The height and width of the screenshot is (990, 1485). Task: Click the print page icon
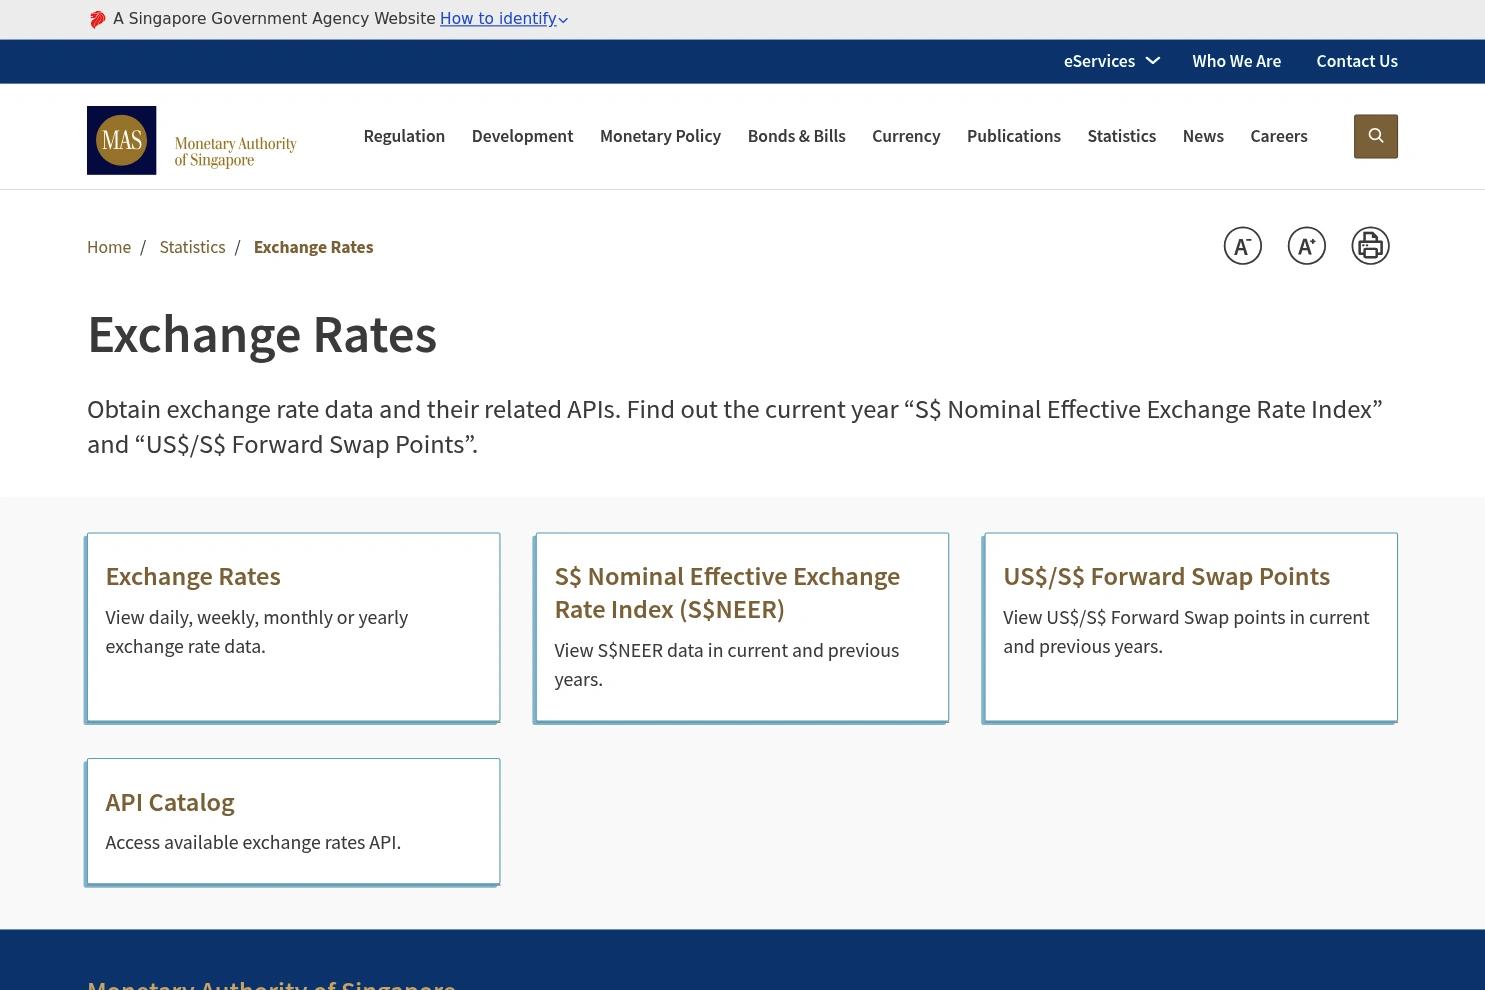1370,246
